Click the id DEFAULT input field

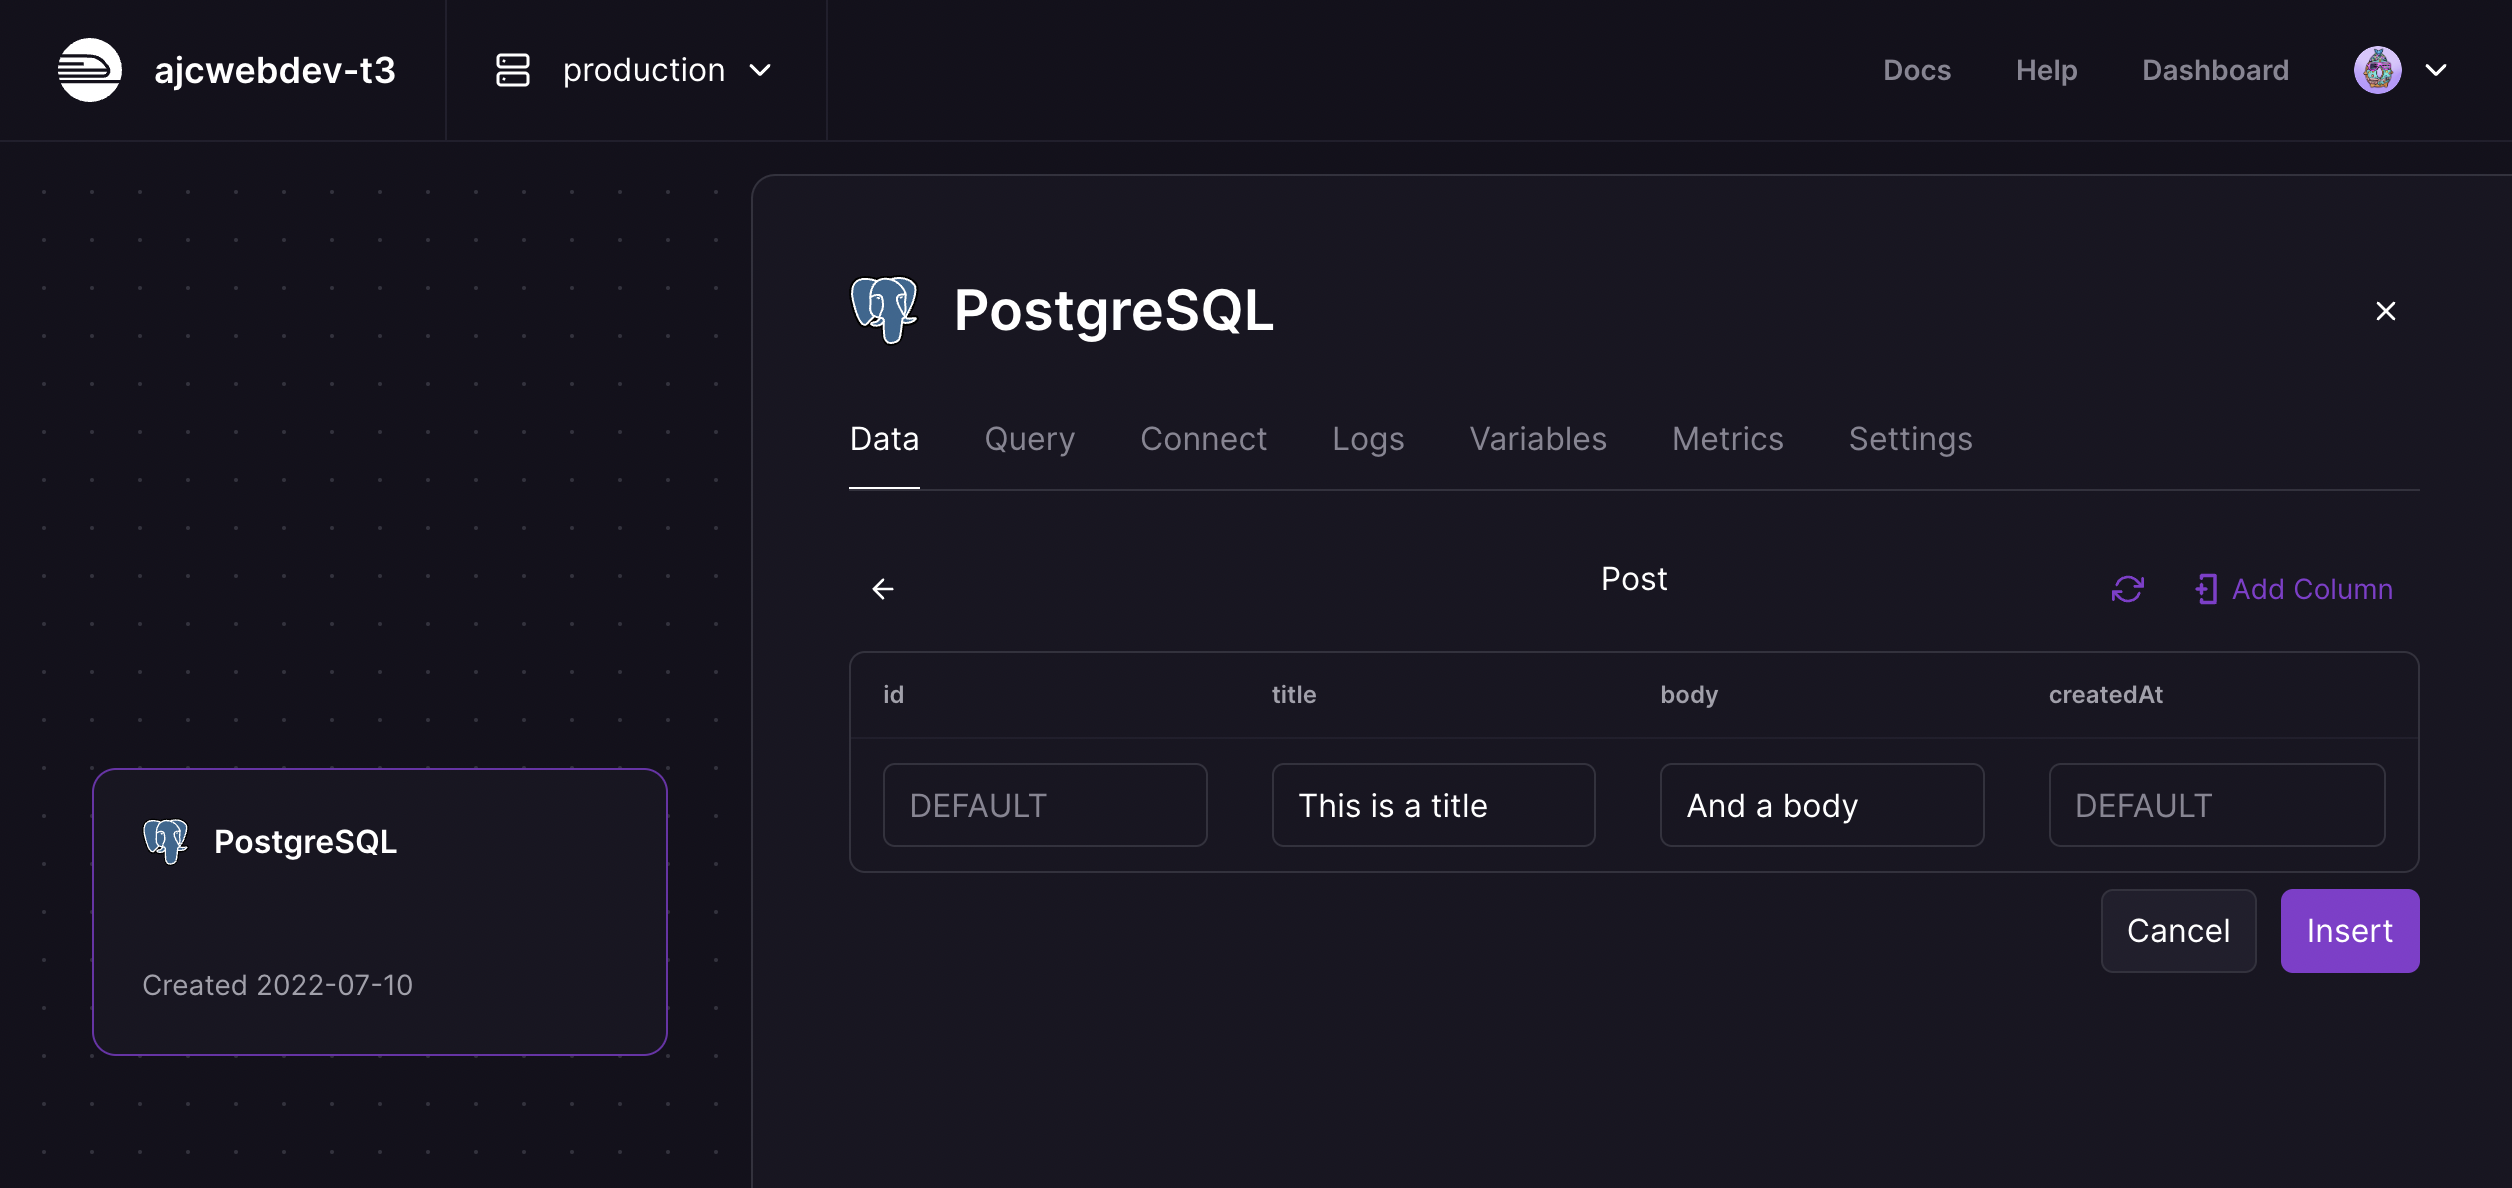coord(1045,805)
